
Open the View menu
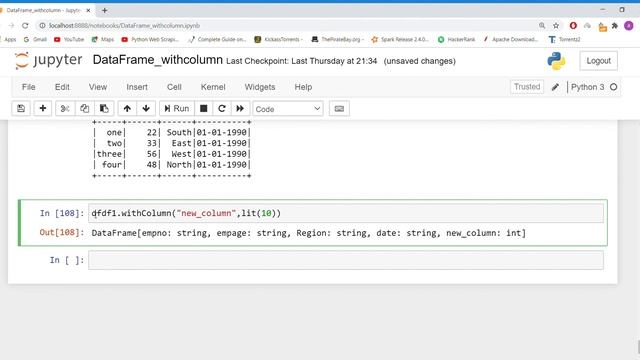pyautogui.click(x=98, y=87)
